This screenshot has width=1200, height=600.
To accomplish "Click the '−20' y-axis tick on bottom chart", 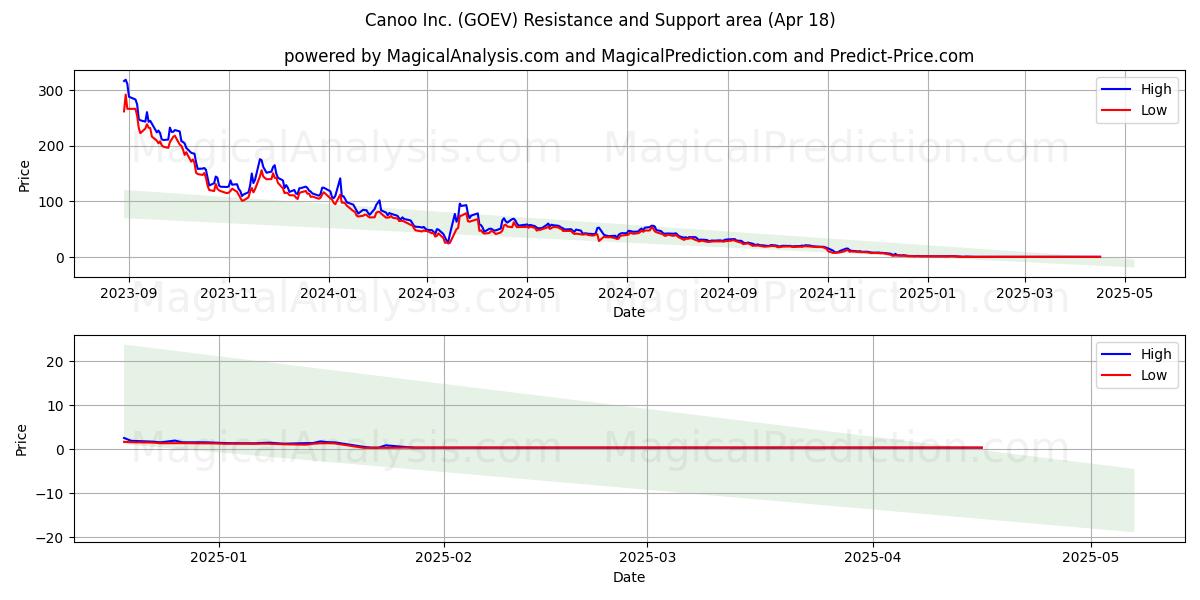I will 51,538.
